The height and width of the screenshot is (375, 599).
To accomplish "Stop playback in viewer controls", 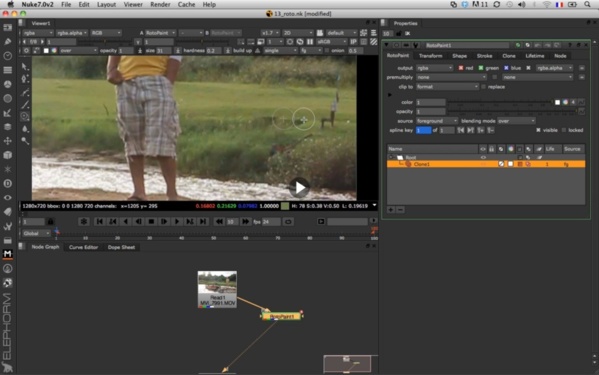I will click(151, 221).
